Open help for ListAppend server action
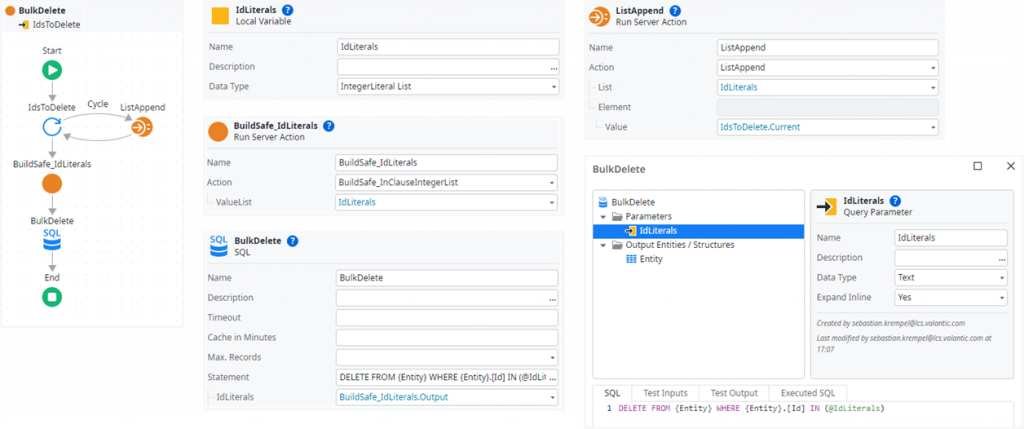This screenshot has width=1024, height=429. pyautogui.click(x=676, y=11)
